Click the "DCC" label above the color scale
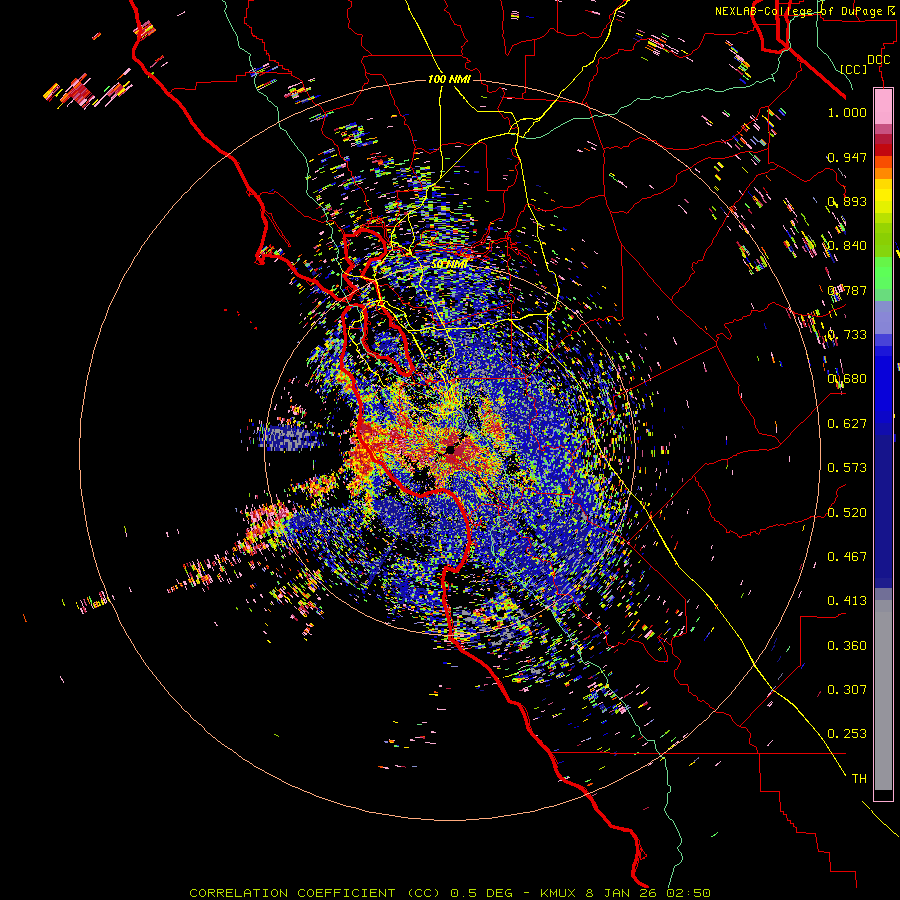 878,60
